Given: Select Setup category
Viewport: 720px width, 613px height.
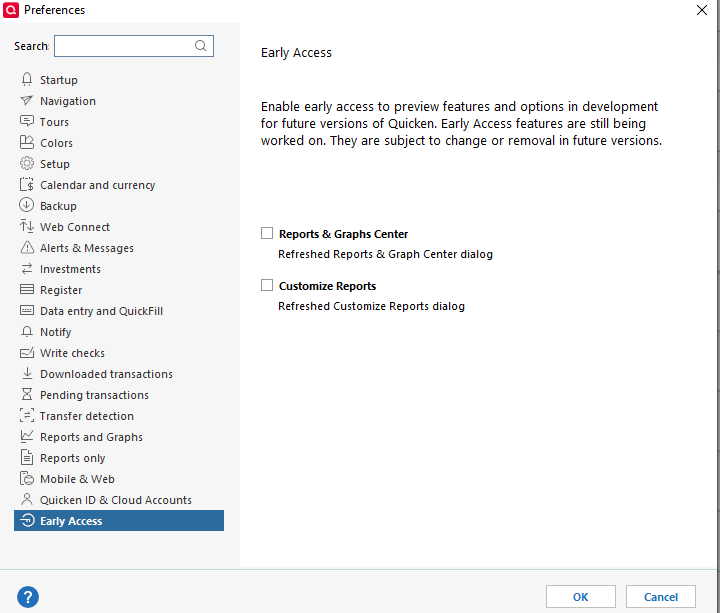Looking at the screenshot, I should [55, 164].
